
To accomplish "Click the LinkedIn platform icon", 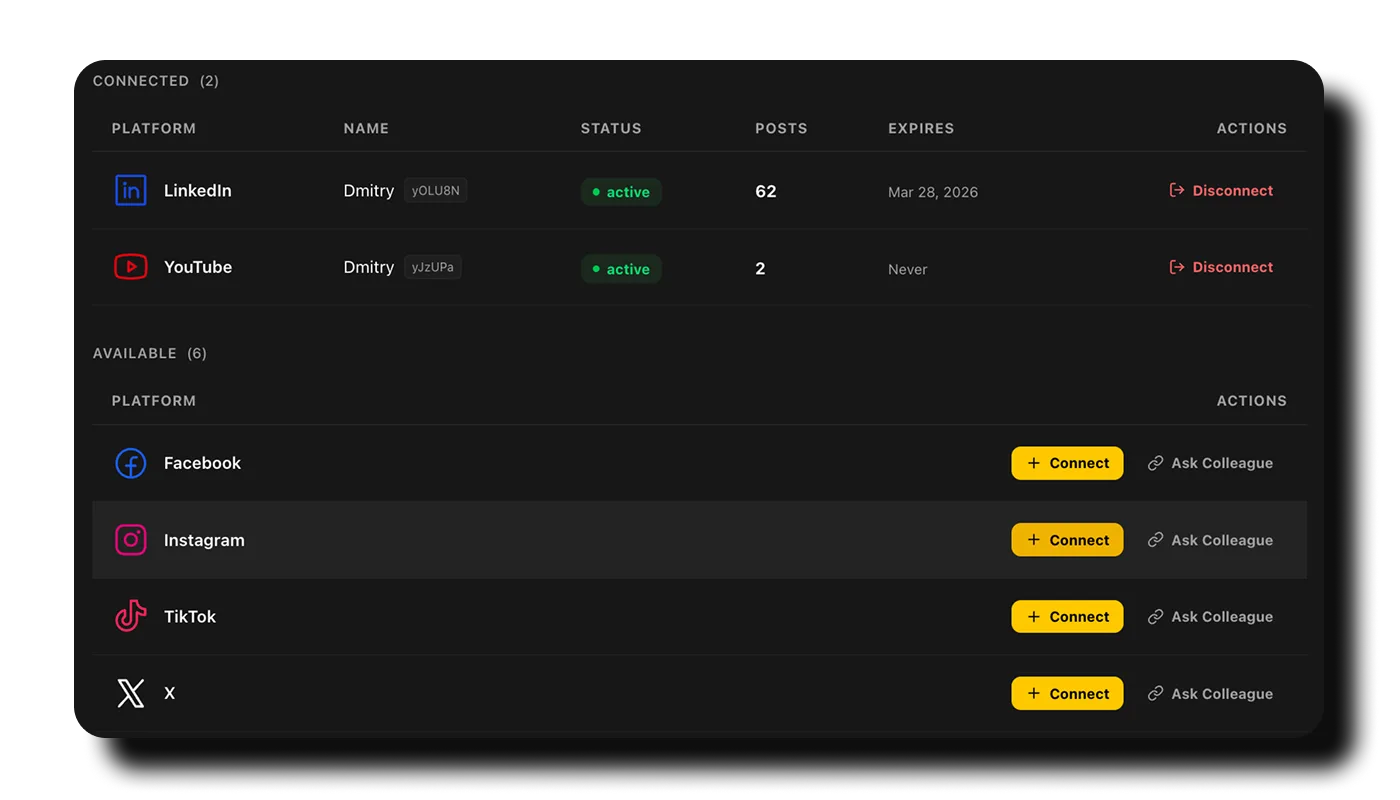I will click(131, 190).
